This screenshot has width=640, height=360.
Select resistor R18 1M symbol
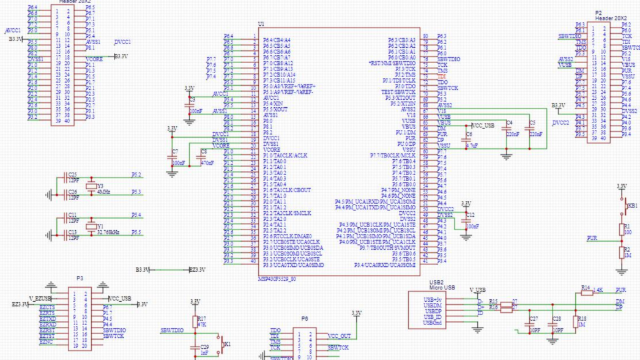coord(576,322)
